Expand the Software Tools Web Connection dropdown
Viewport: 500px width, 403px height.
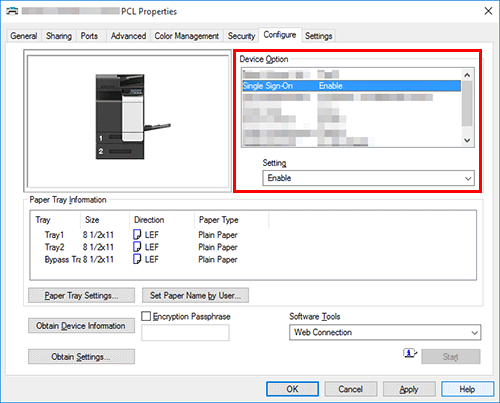[x=385, y=332]
